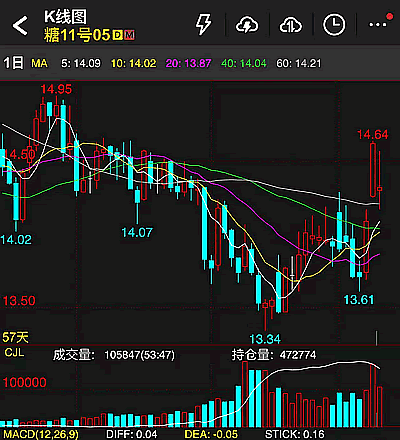Click the cloud lightning icon
The height and width of the screenshot is (440, 400).
(247, 25)
